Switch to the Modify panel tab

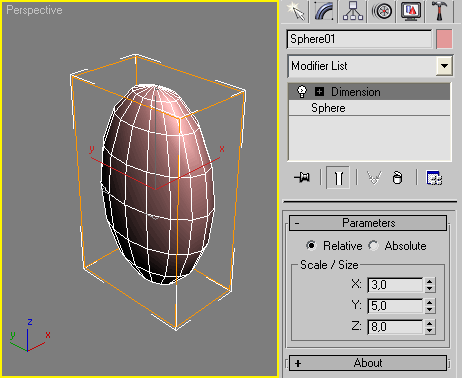[x=324, y=11]
